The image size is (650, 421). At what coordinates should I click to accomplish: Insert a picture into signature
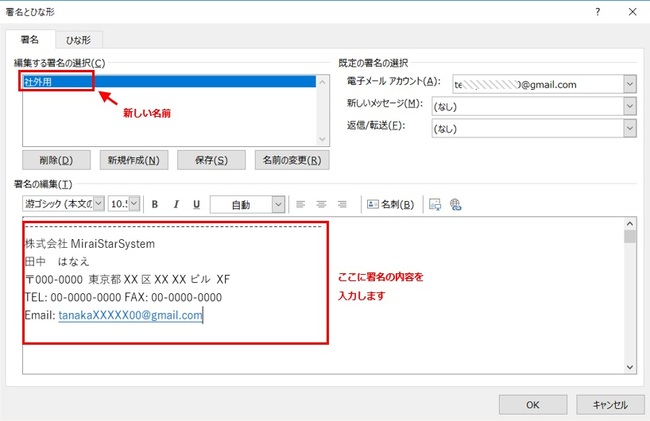[435, 204]
